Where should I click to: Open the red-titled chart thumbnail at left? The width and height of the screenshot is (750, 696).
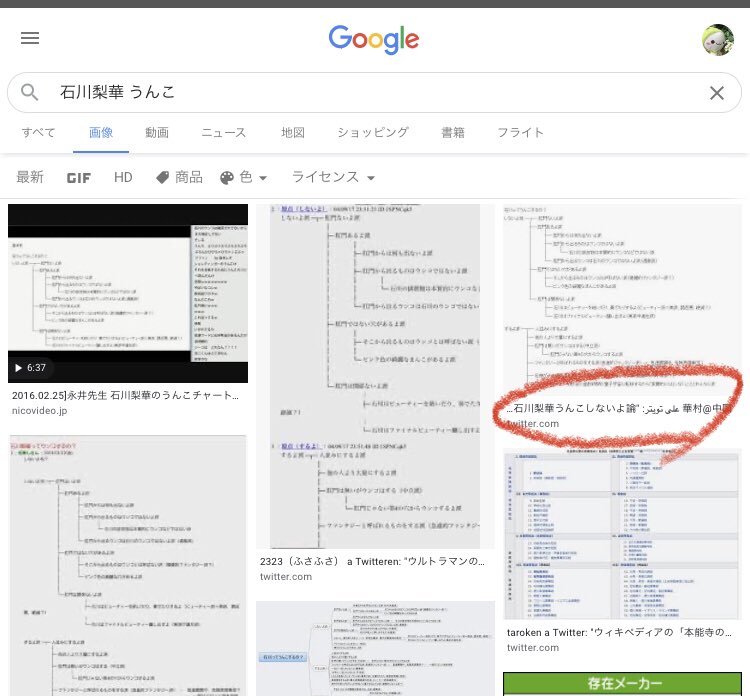(x=128, y=565)
